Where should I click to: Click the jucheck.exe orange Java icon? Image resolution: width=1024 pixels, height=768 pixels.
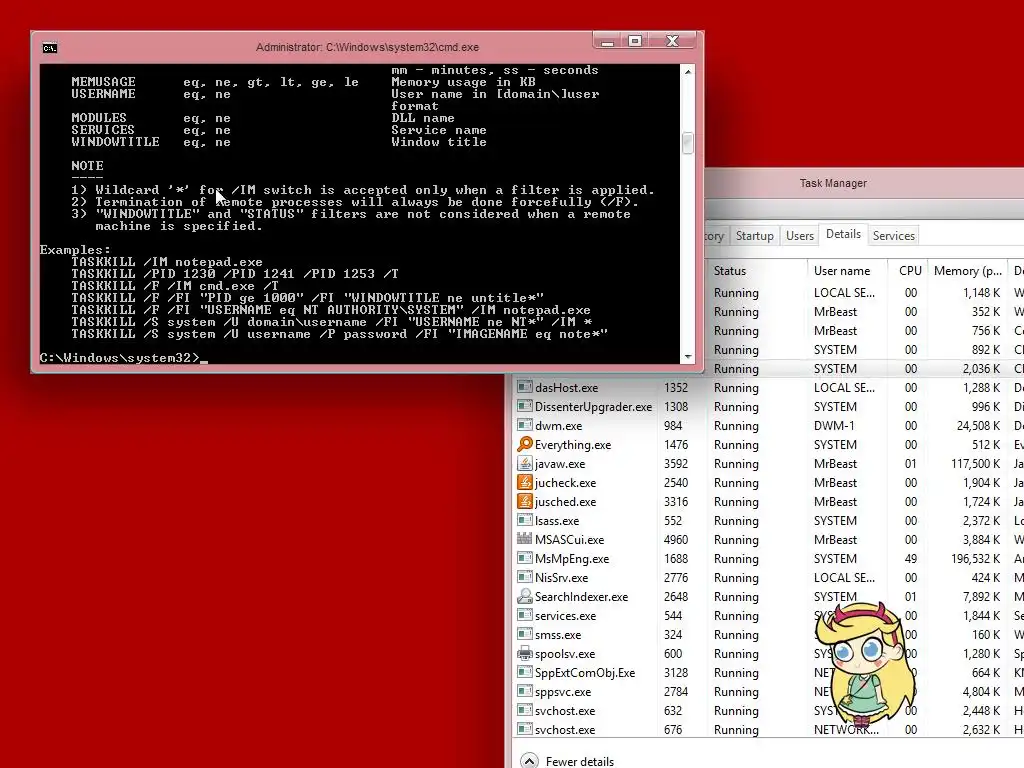[x=524, y=482]
